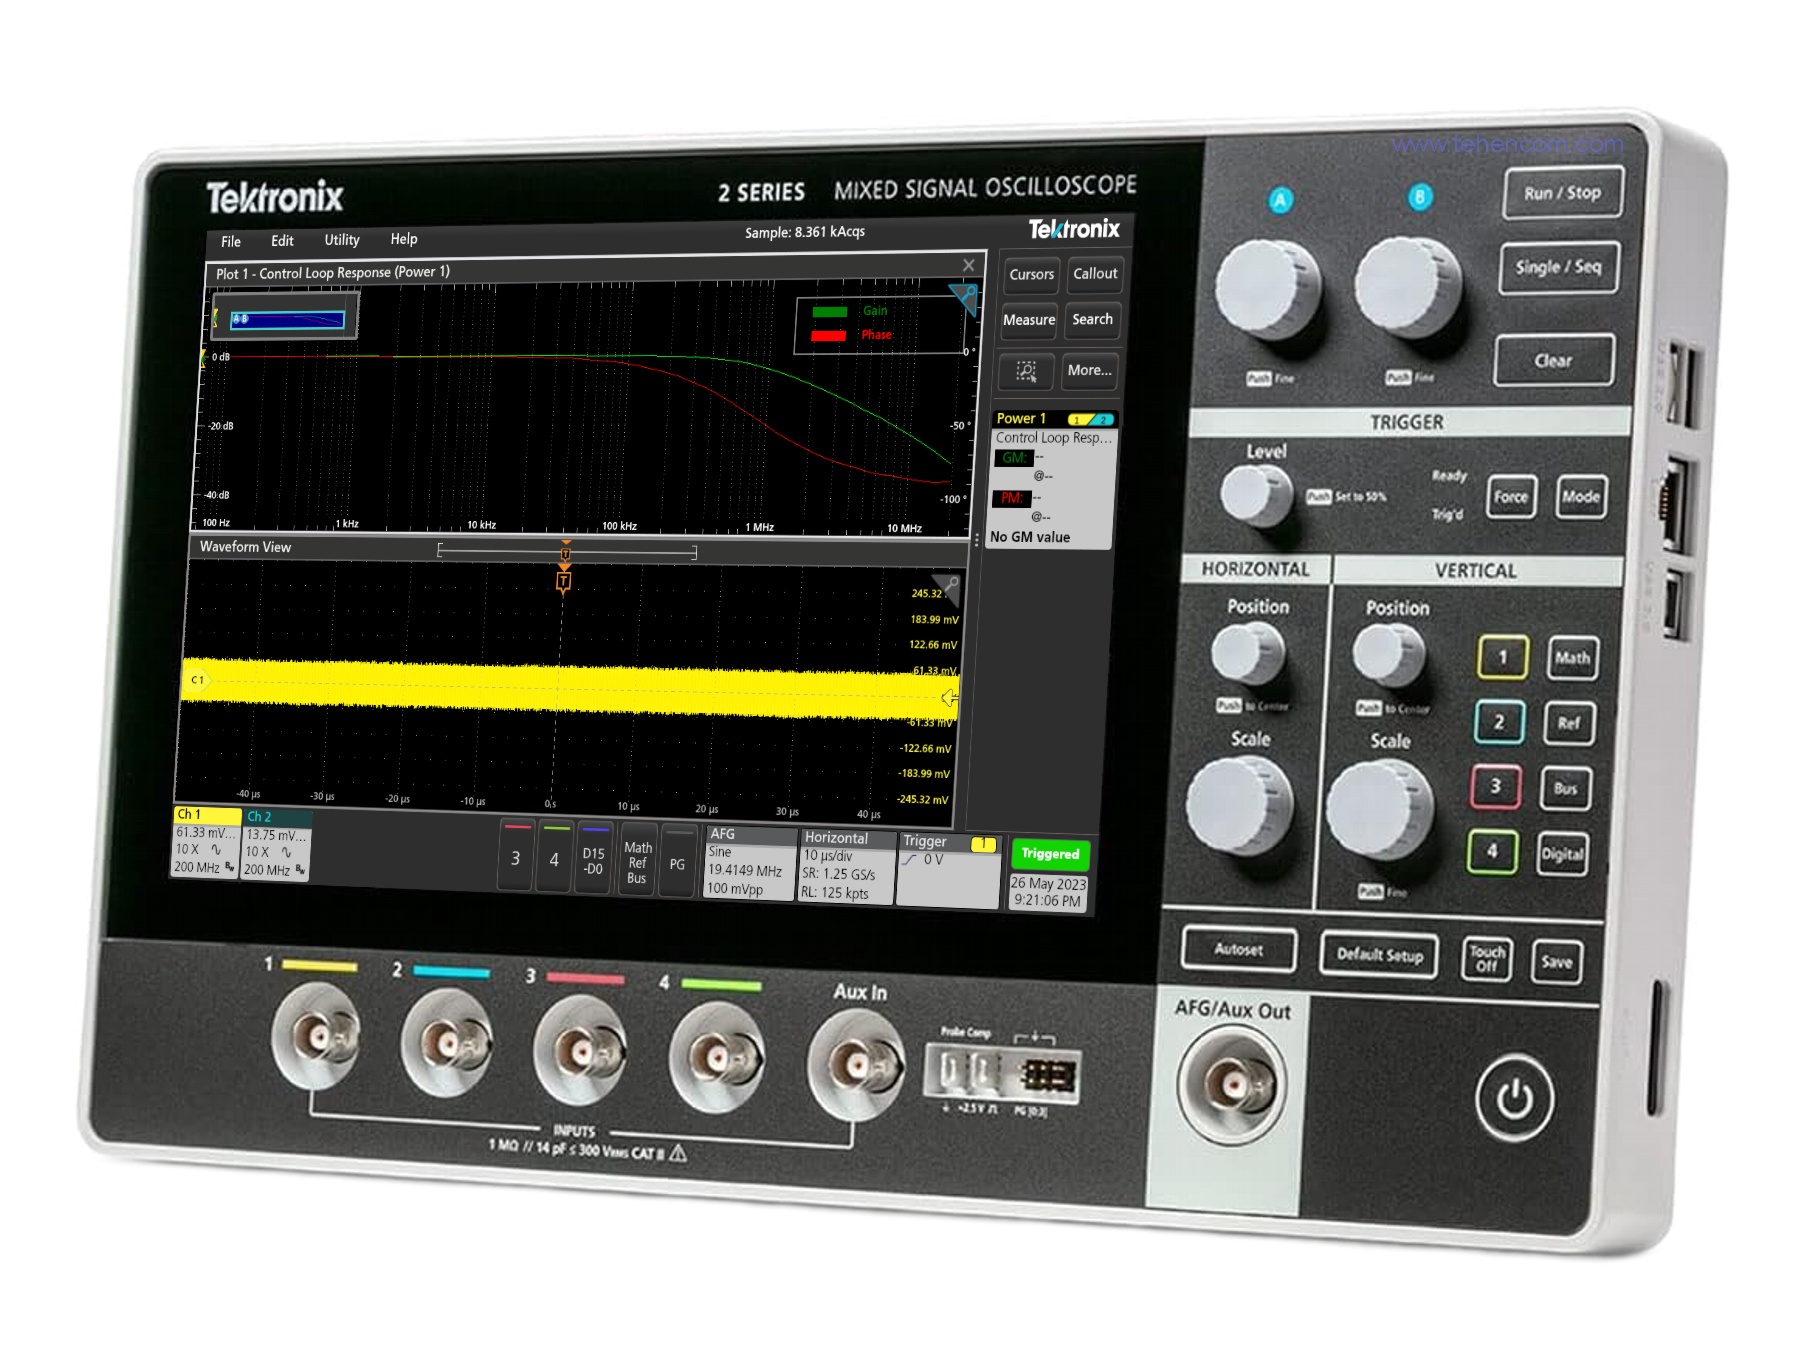The height and width of the screenshot is (1350, 1800).
Task: Click the trigger Force button
Action: pos(1511,497)
